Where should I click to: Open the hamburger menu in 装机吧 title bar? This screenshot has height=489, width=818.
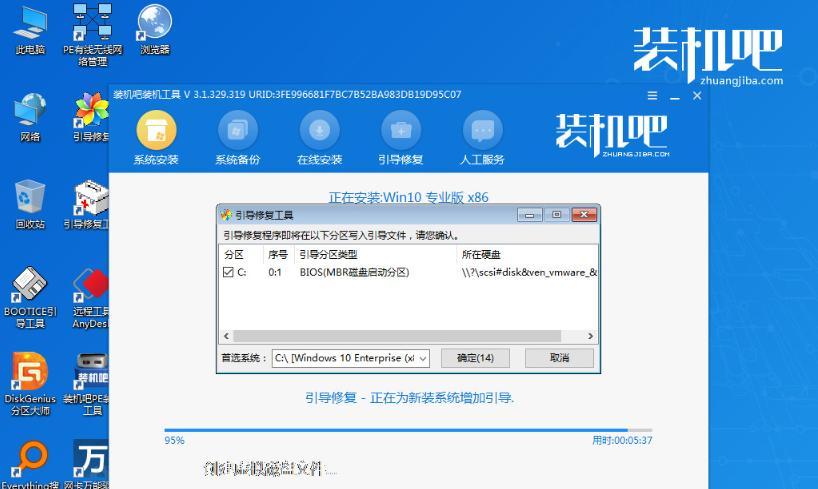click(x=652, y=96)
